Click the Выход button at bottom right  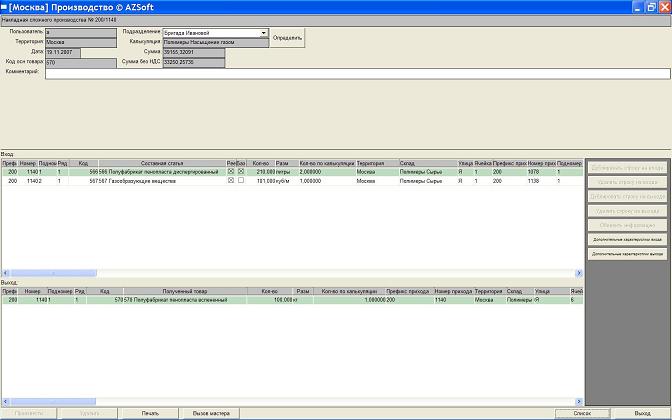[x=642, y=413]
